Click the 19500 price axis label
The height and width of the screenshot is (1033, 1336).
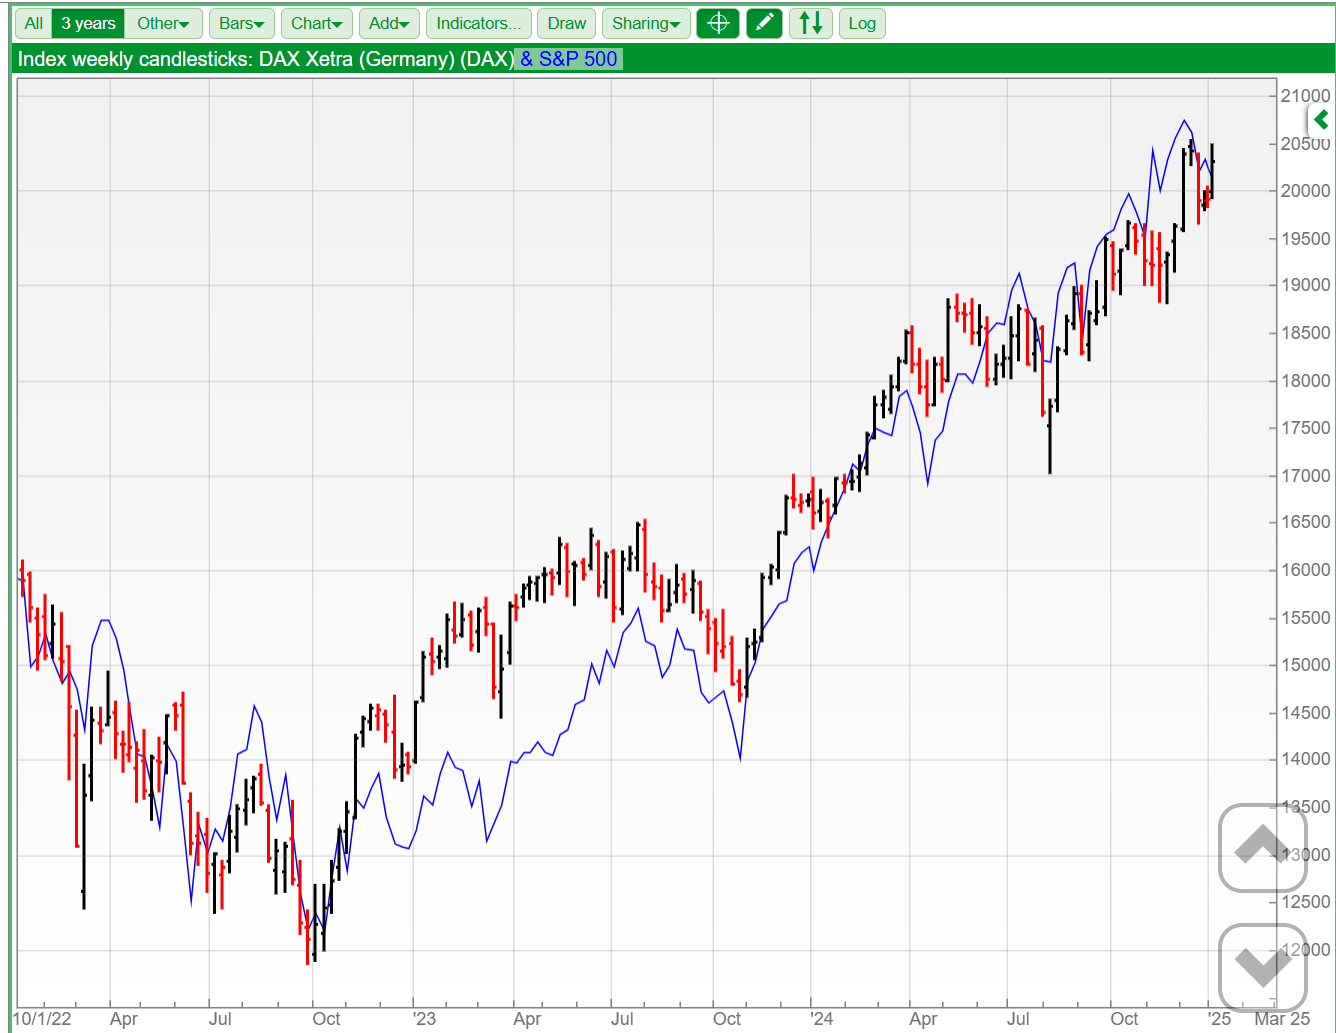(x=1306, y=239)
